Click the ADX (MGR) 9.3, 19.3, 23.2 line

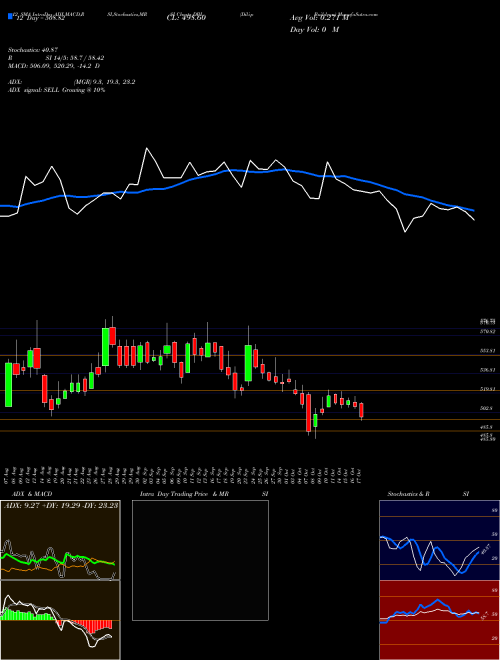[x=72, y=82]
